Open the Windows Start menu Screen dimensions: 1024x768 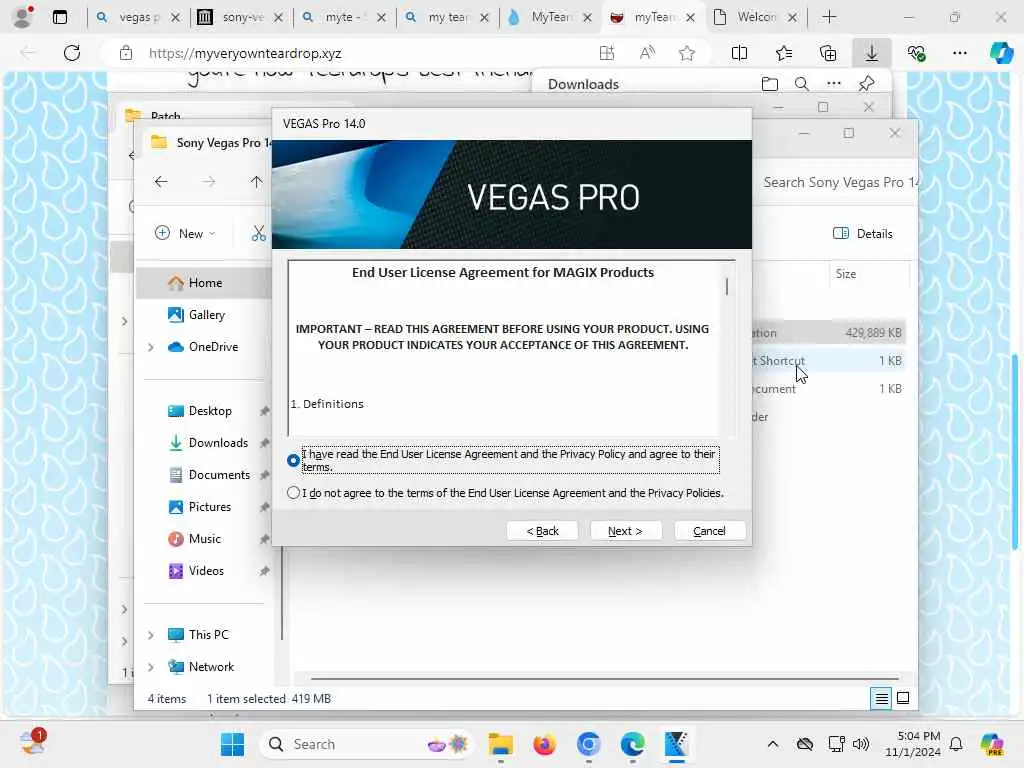[232, 744]
